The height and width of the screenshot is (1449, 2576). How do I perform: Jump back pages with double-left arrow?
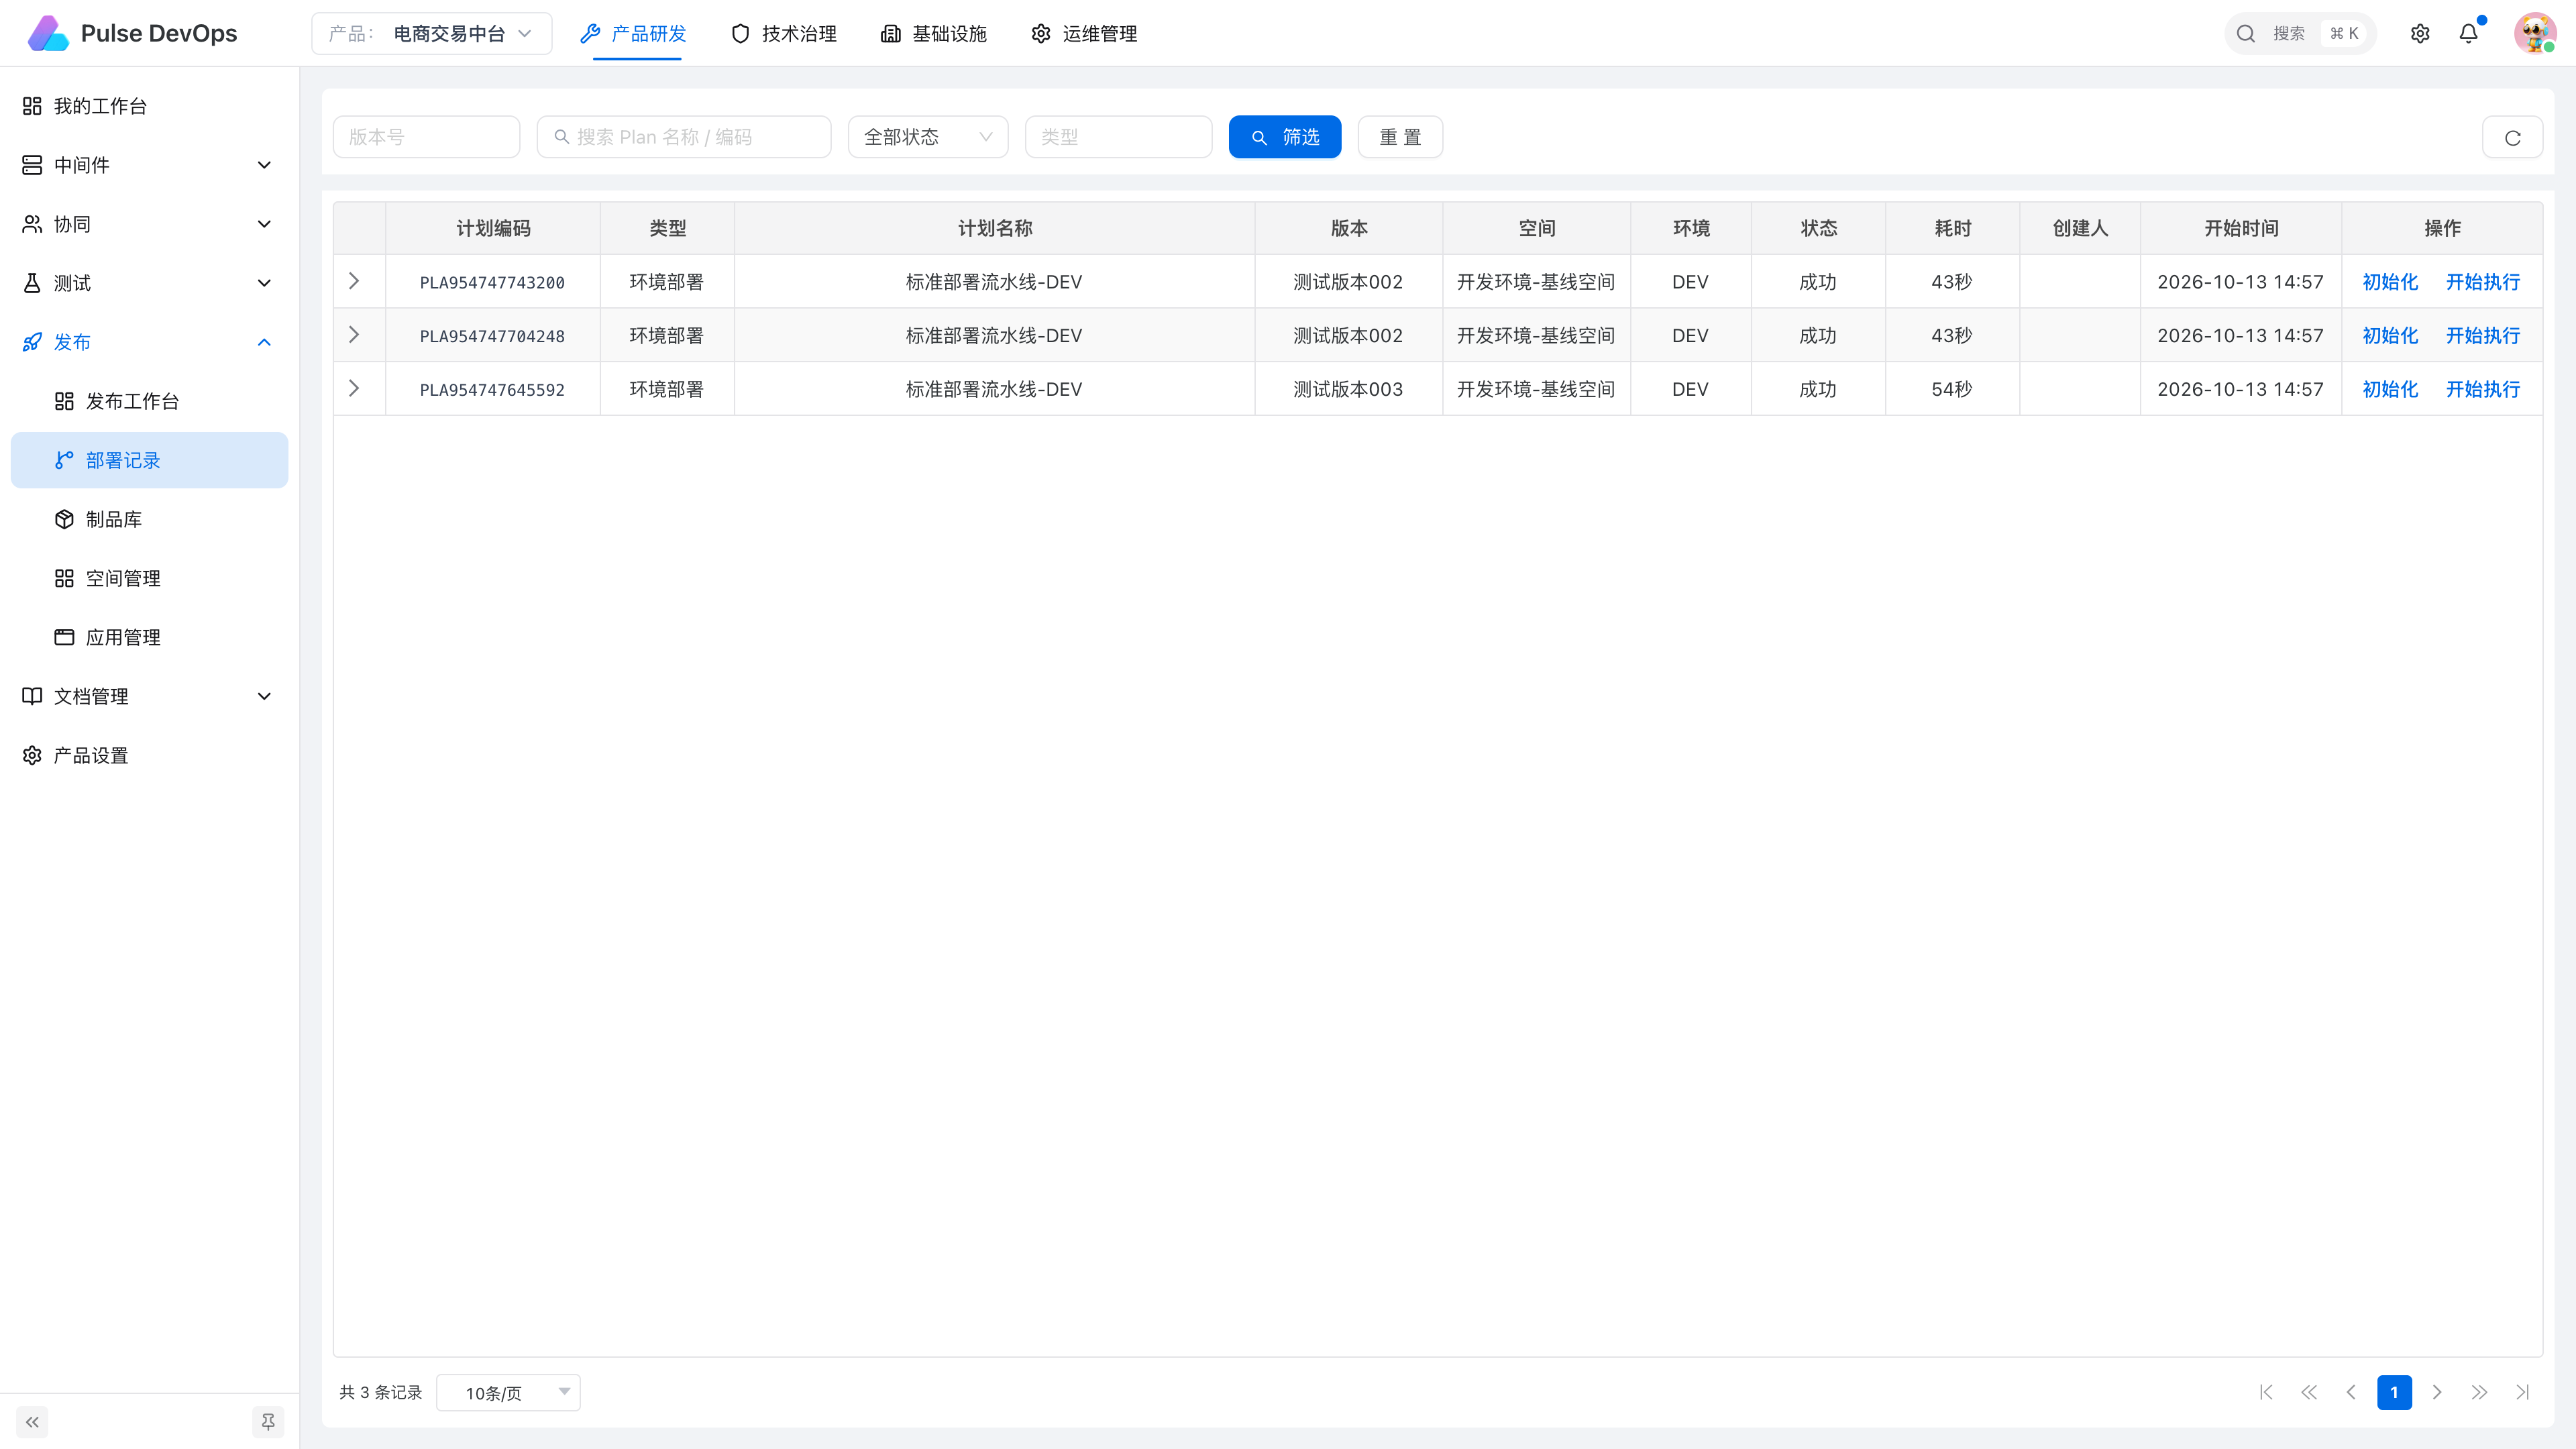(x=2309, y=1392)
